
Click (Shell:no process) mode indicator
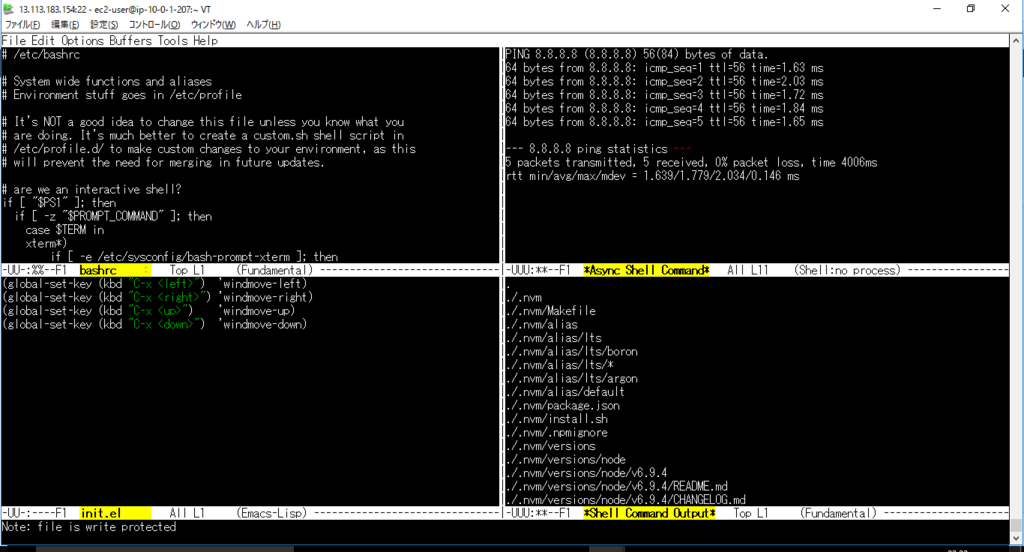(847, 270)
